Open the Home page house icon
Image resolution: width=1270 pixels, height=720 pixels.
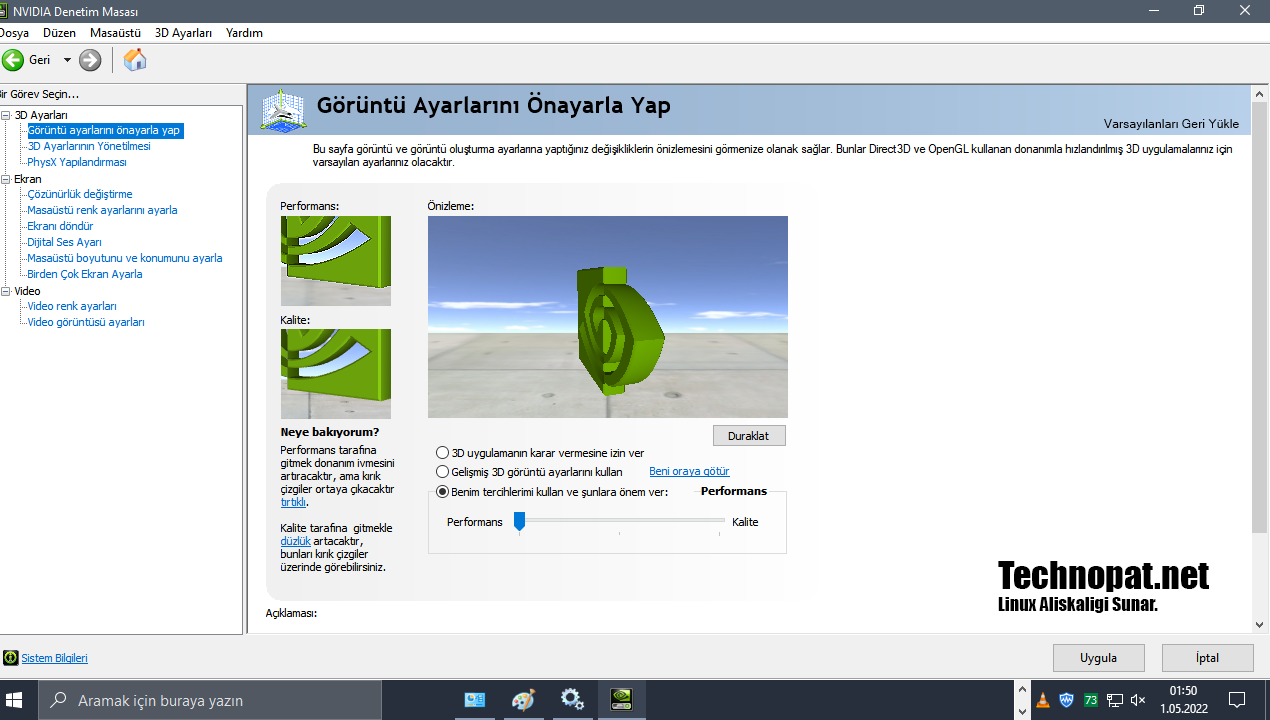[135, 60]
